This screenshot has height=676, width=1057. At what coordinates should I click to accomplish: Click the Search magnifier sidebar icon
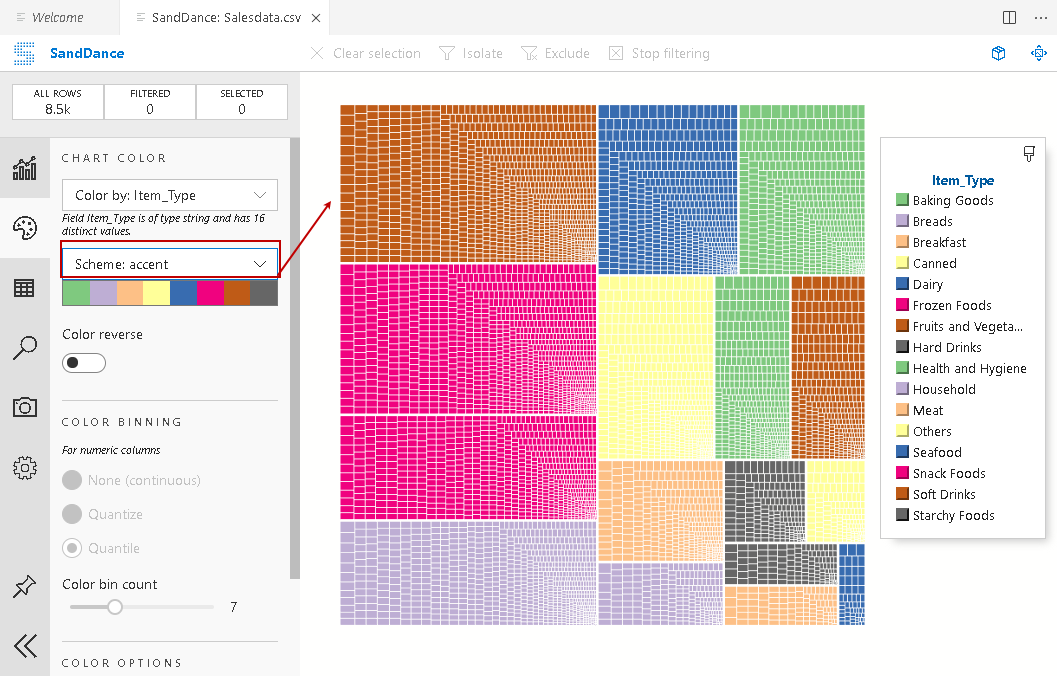(25, 348)
